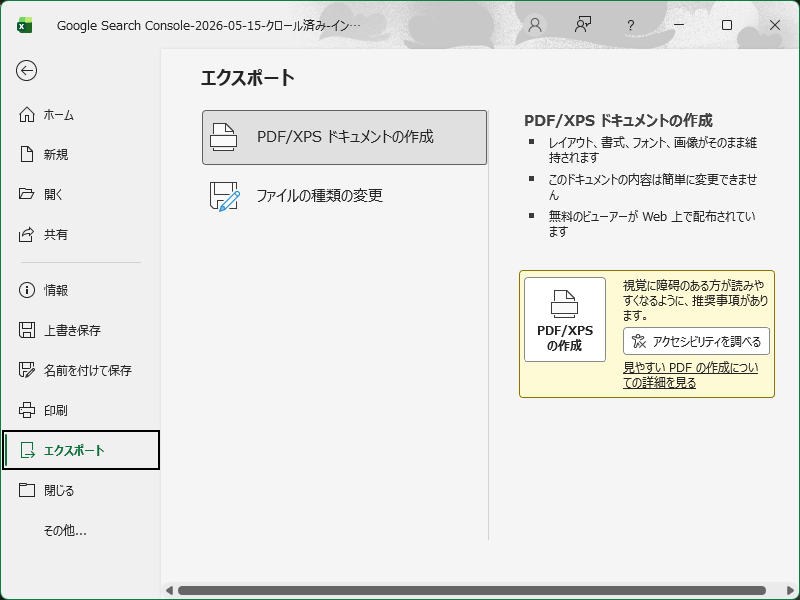Click the Excel app icon in the title bar

[24, 26]
